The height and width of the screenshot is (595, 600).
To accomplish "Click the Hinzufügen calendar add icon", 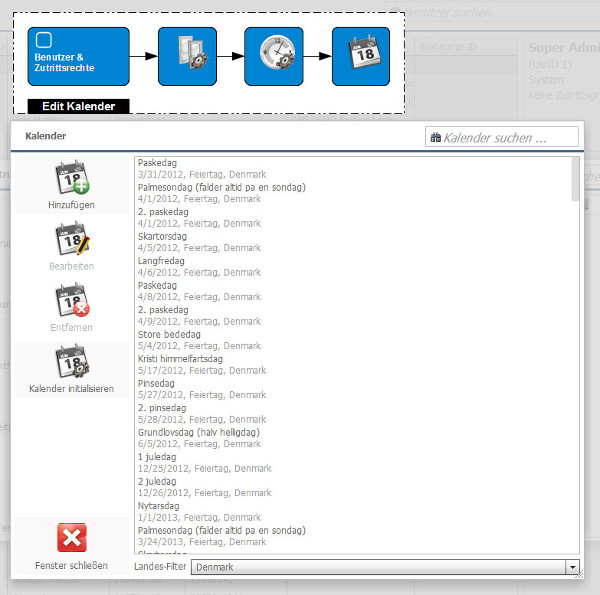I will pyautogui.click(x=71, y=178).
